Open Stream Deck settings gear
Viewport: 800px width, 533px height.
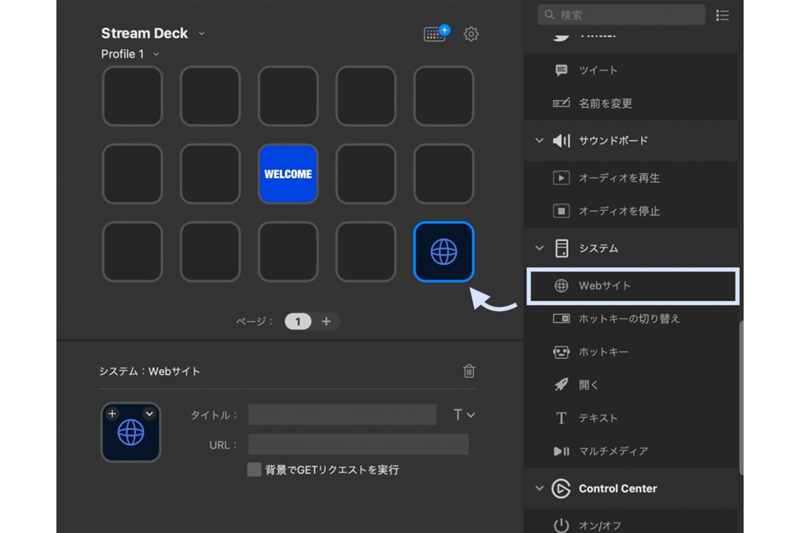[471, 34]
